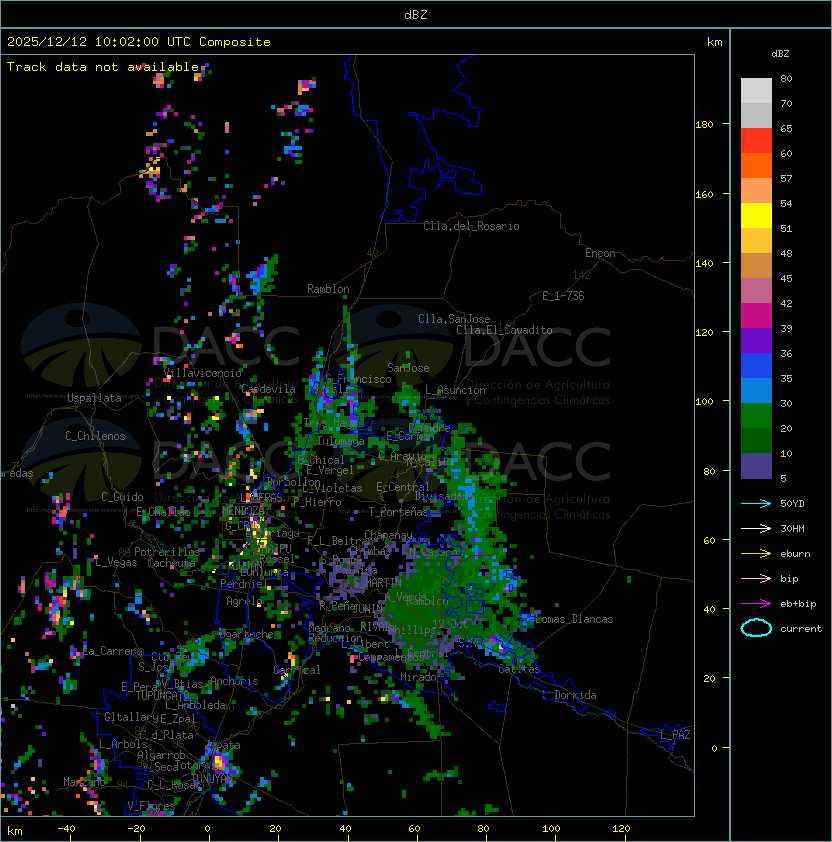Click the 'Anchoris' map label
Image resolution: width=832 pixels, height=842 pixels.
234,681
